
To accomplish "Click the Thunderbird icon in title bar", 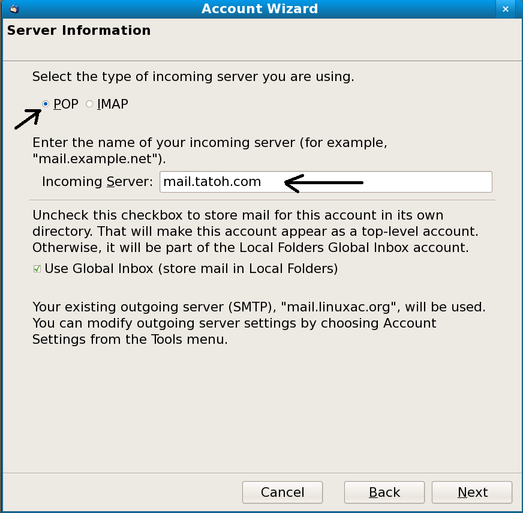I will (x=14, y=9).
